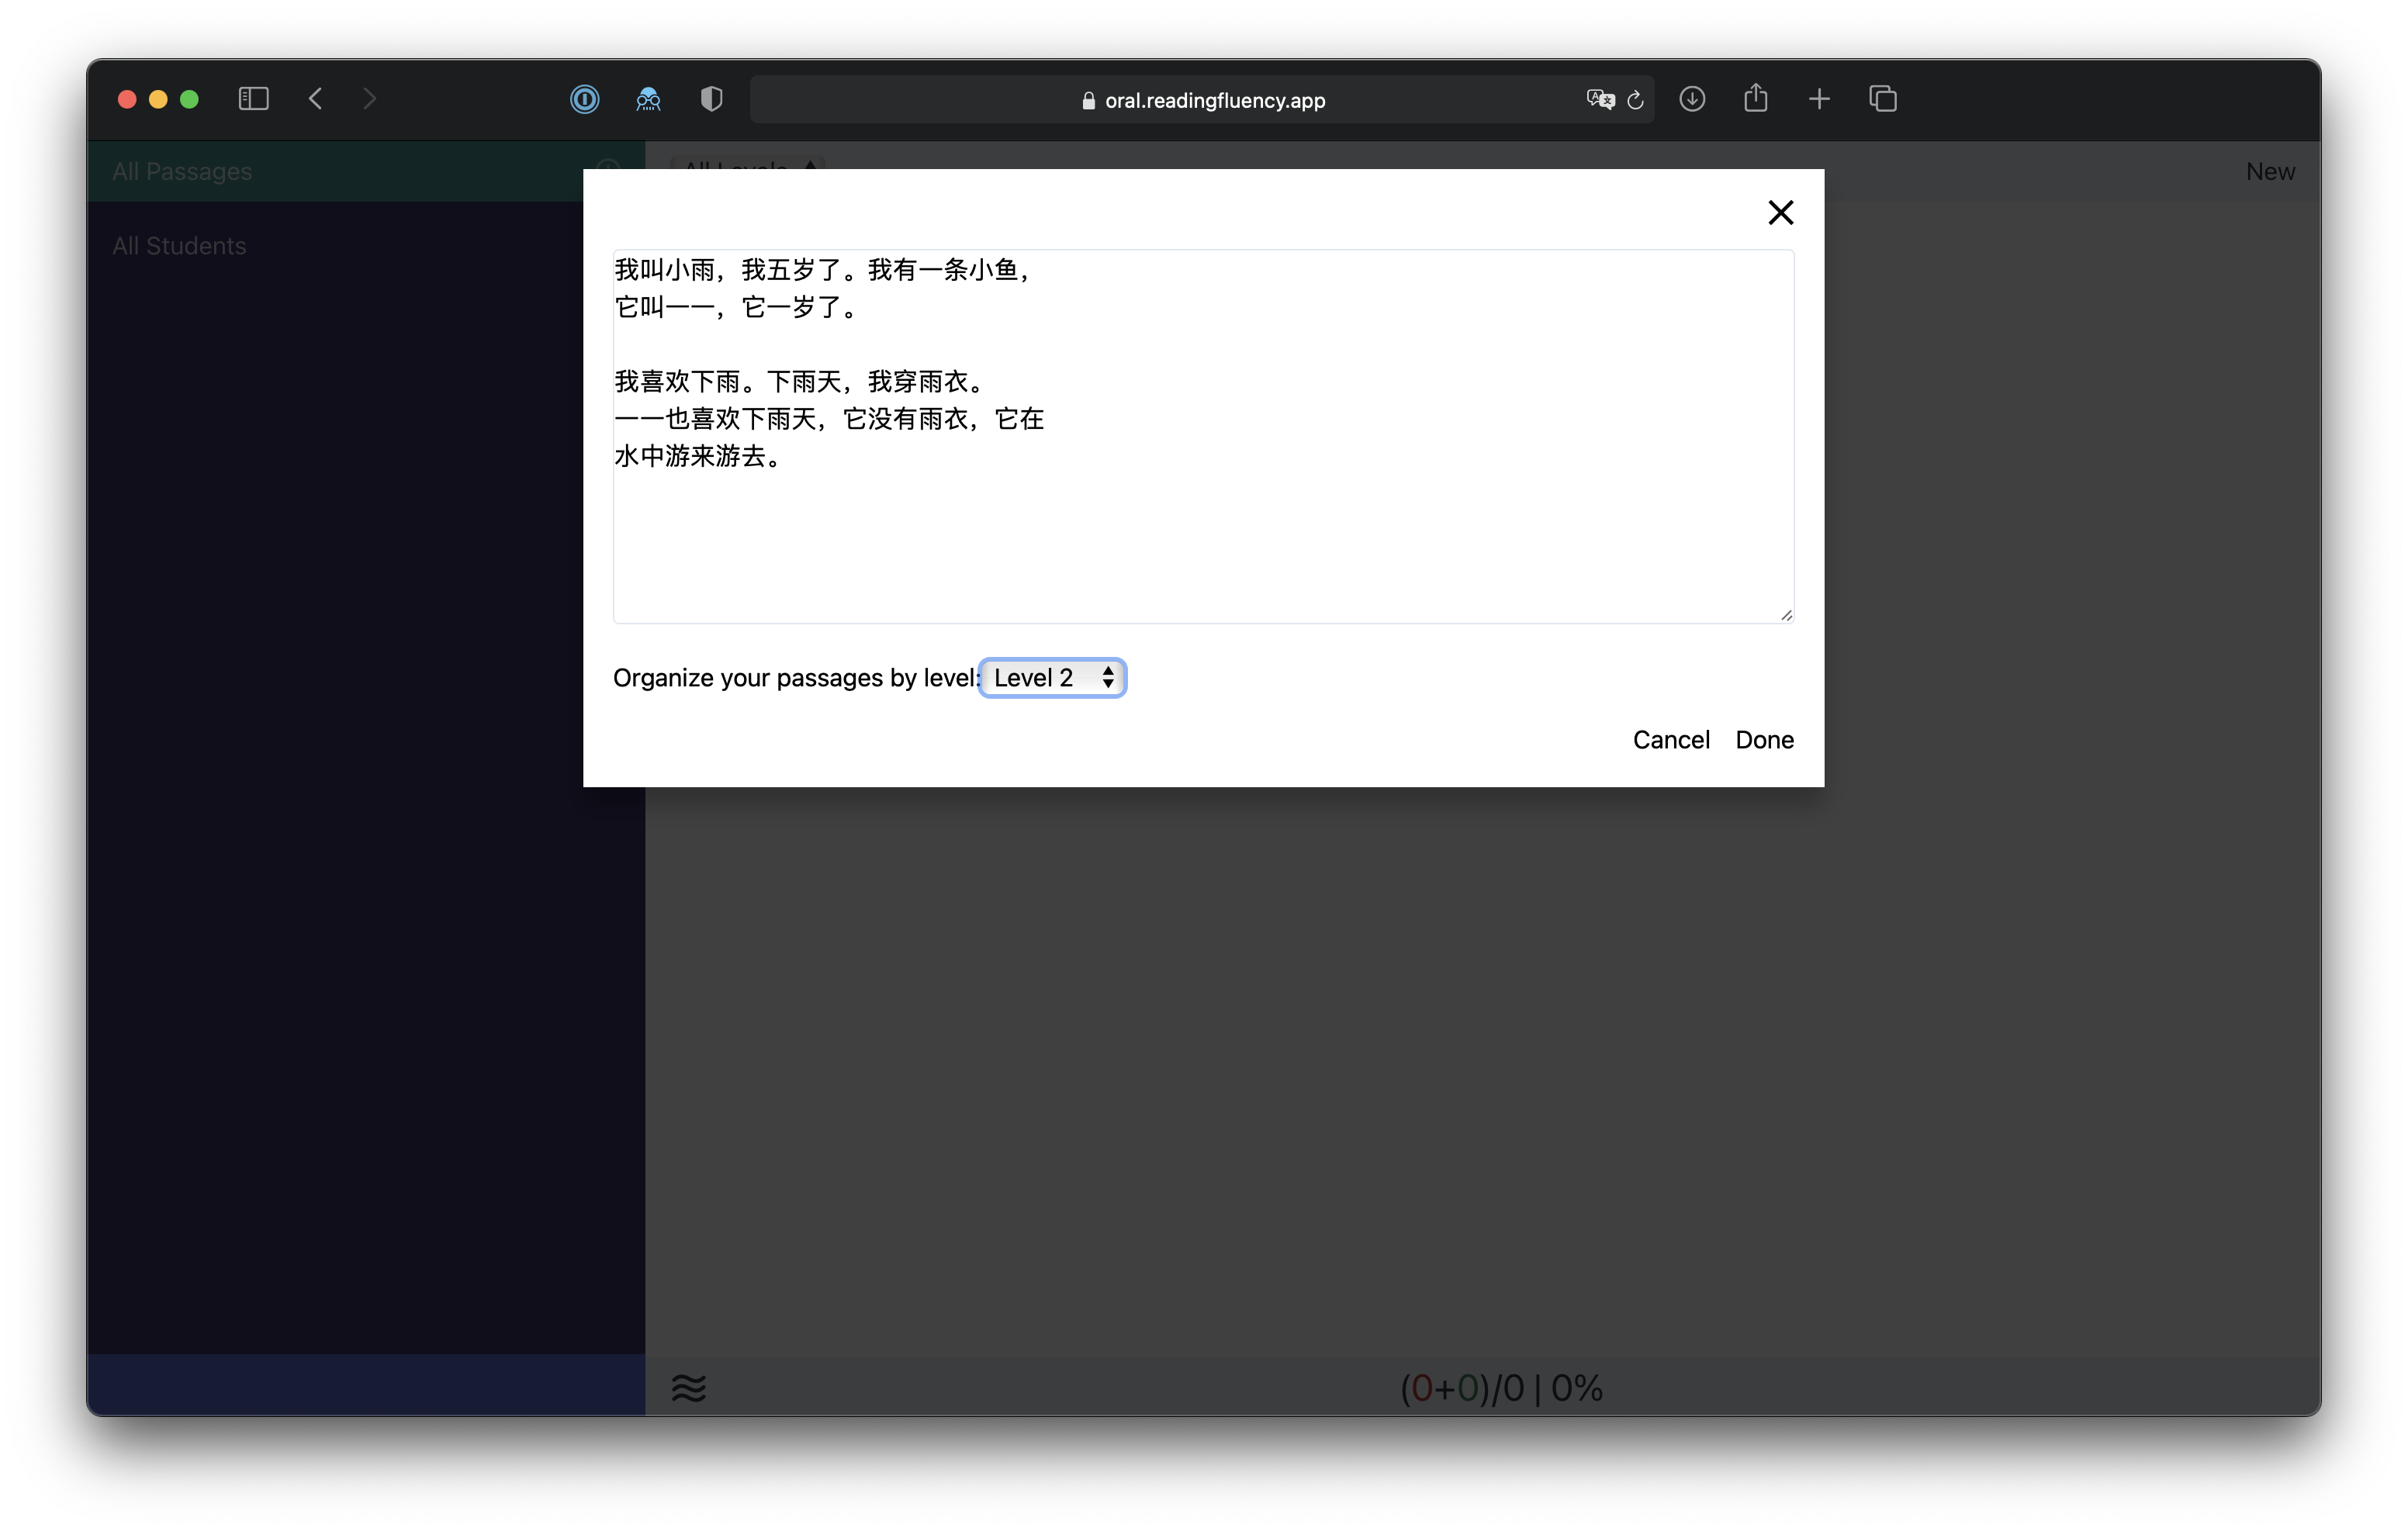Show the tab overview icon
Viewport: 2408px width, 1531px height.
pyautogui.click(x=1883, y=99)
